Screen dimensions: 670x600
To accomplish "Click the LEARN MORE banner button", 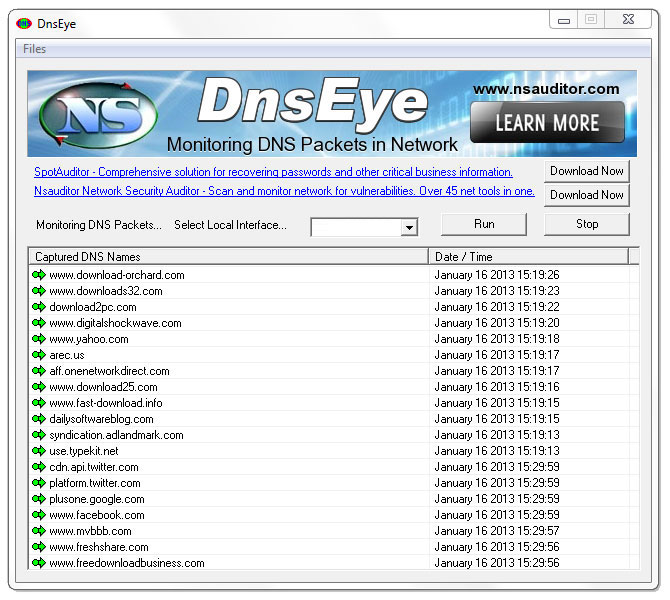I will [x=547, y=123].
